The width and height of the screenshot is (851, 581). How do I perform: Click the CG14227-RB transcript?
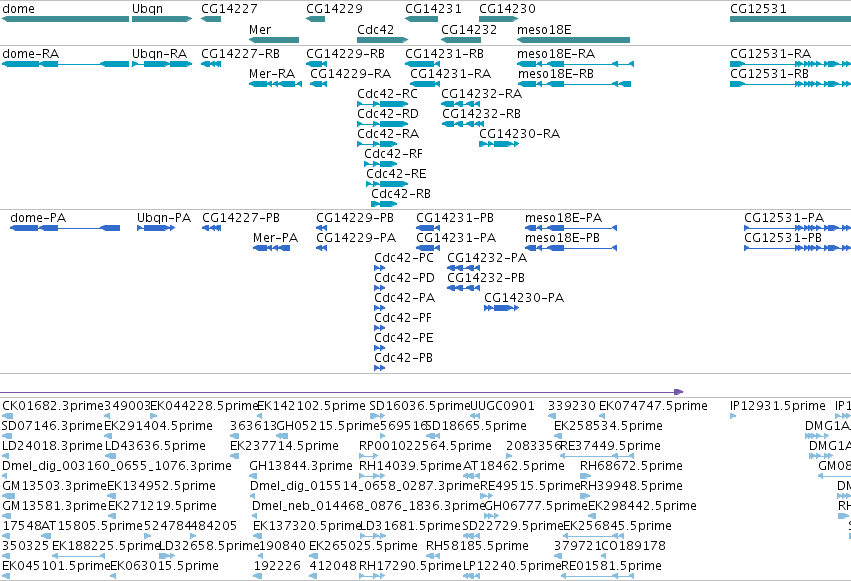pos(211,64)
